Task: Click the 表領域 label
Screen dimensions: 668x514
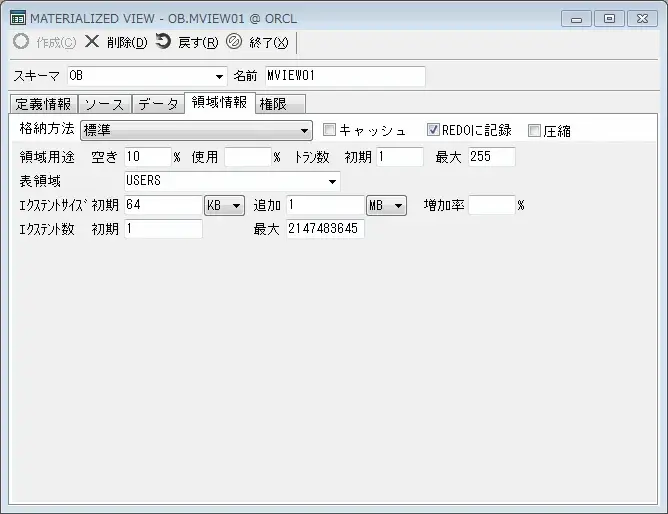Action: pyautogui.click(x=40, y=181)
